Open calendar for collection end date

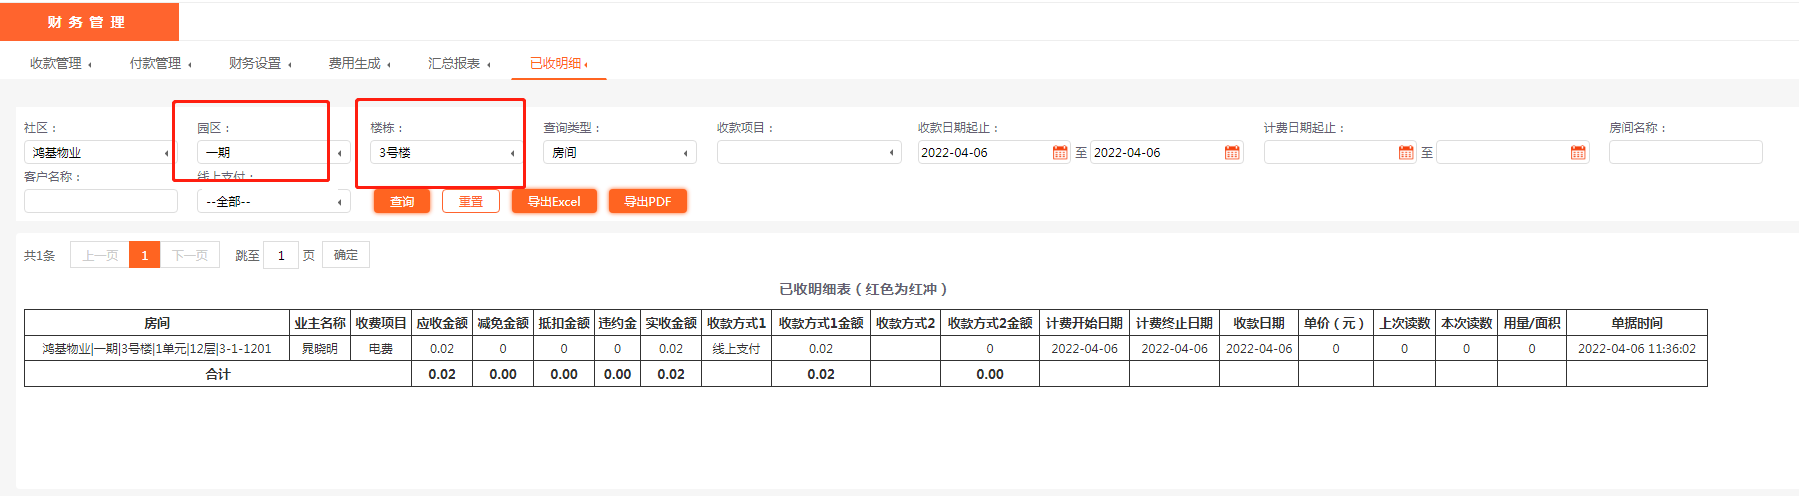(x=1232, y=153)
